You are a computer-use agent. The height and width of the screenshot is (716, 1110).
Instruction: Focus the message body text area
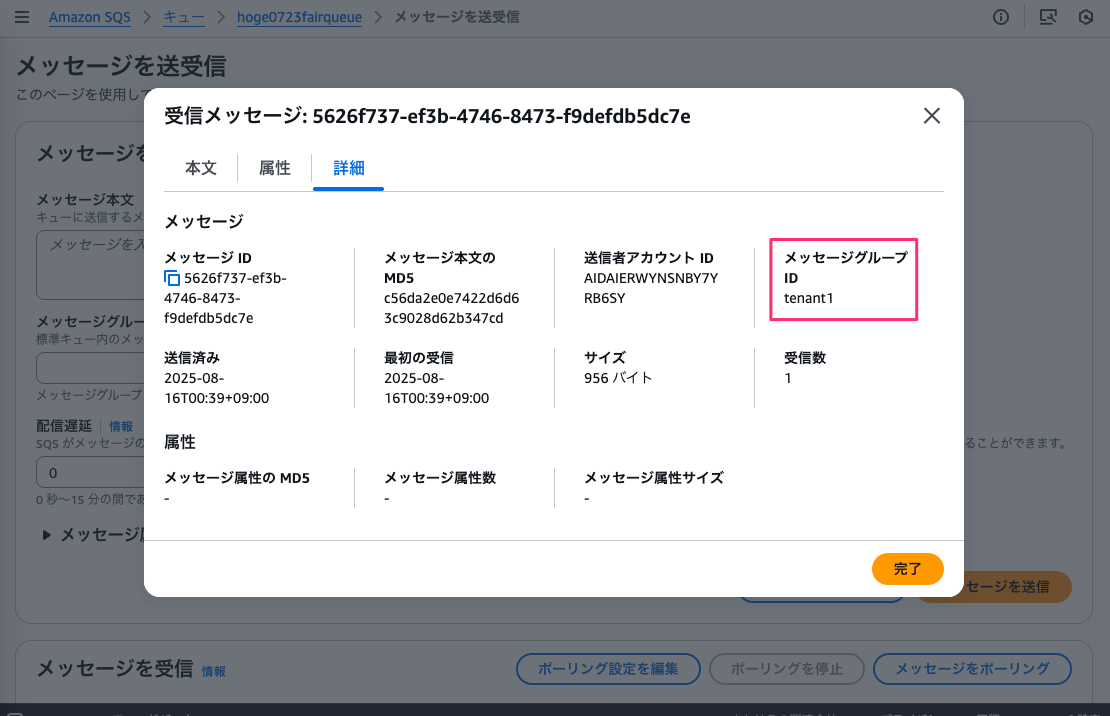[91, 265]
